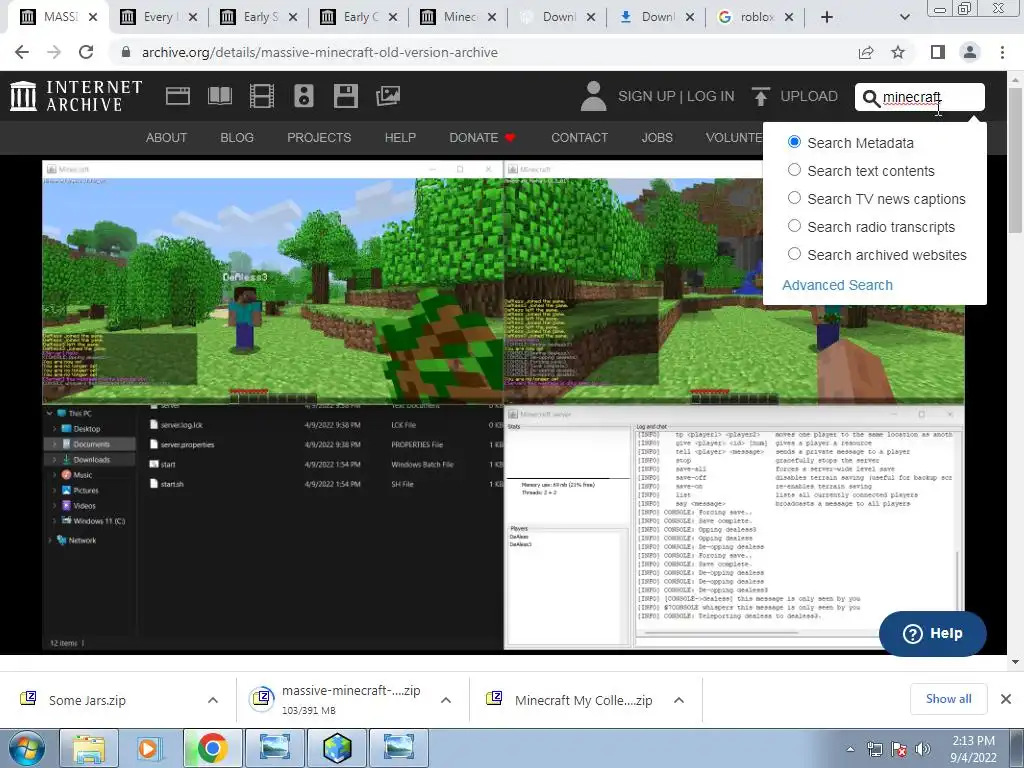This screenshot has width=1024, height=768.
Task: Click LOG IN link
Action: point(711,96)
